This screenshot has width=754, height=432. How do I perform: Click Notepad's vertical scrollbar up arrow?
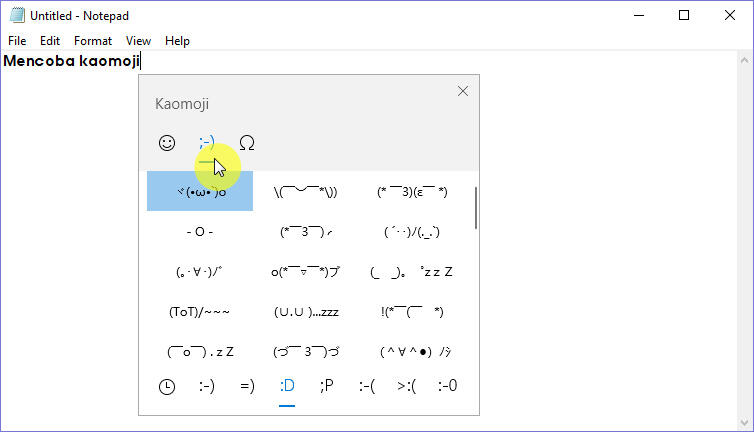(744, 61)
